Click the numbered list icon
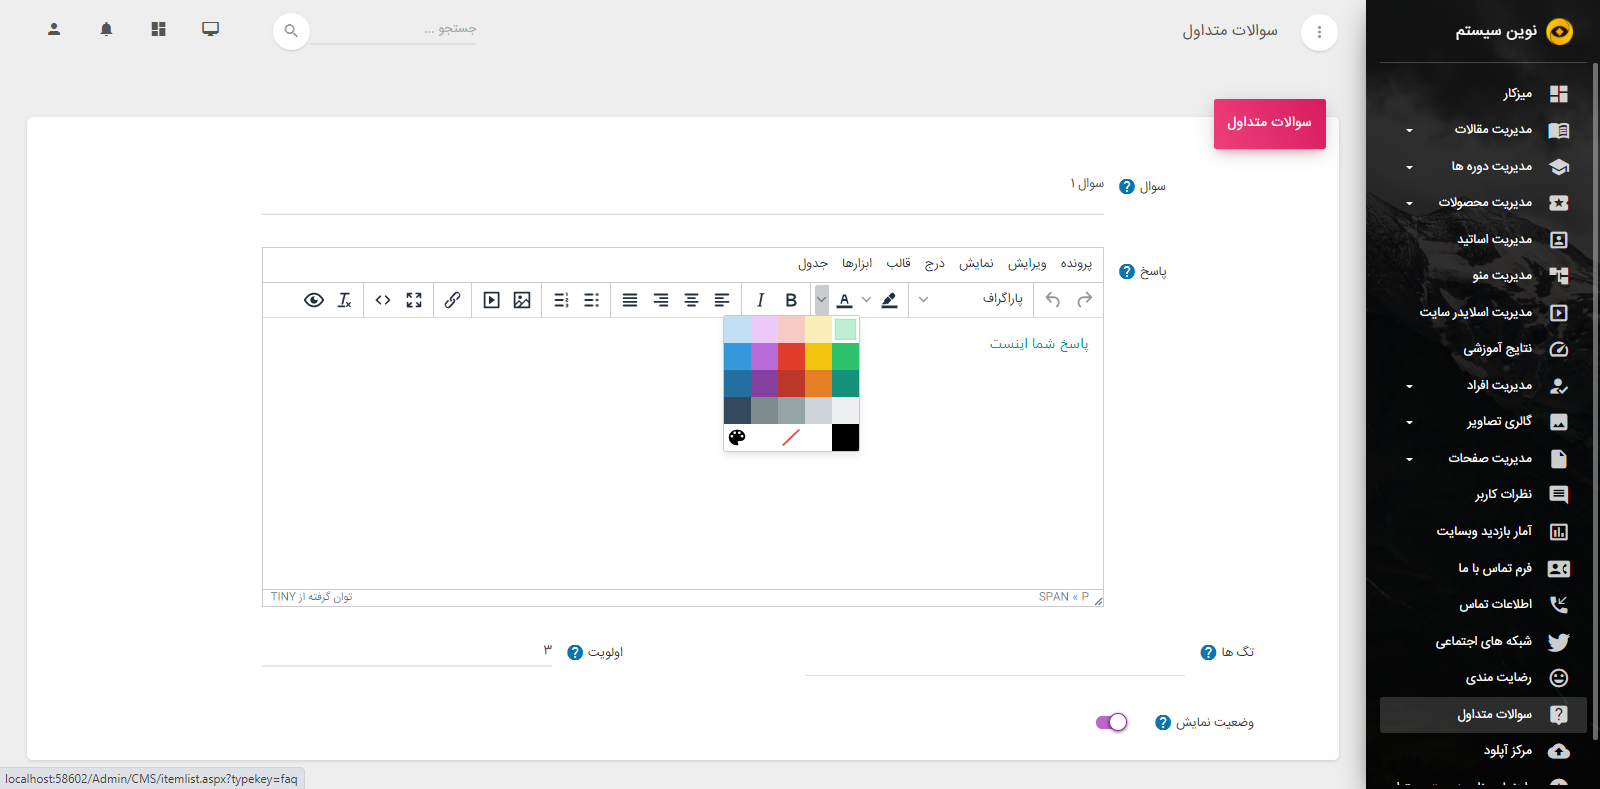The image size is (1600, 789). [x=561, y=300]
